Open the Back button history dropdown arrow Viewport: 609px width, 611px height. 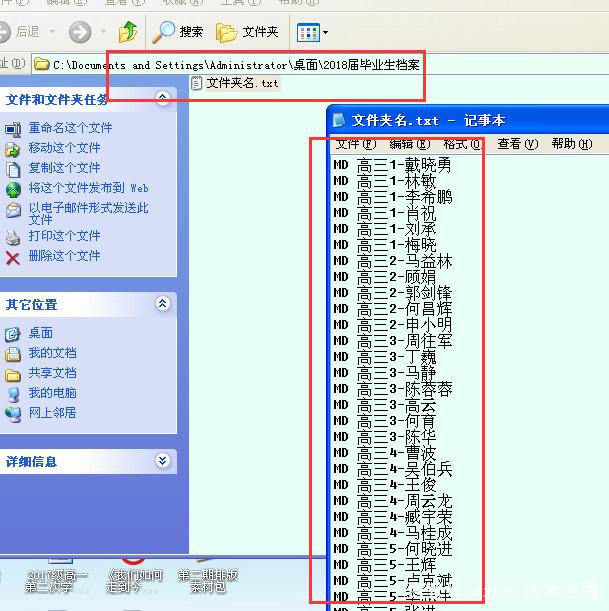click(x=53, y=31)
